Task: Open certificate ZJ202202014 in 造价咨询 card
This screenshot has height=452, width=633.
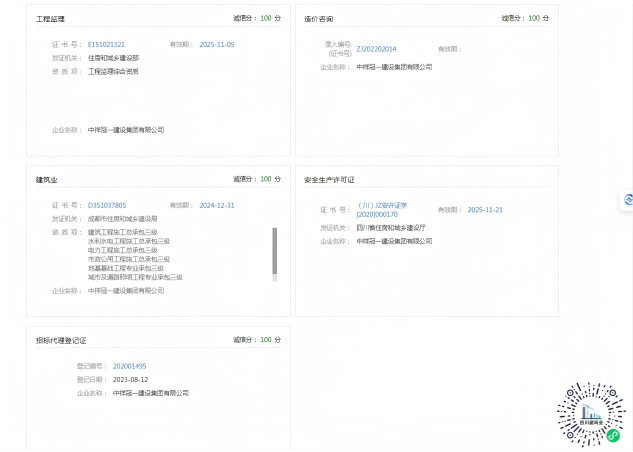Action: pyautogui.click(x=376, y=48)
